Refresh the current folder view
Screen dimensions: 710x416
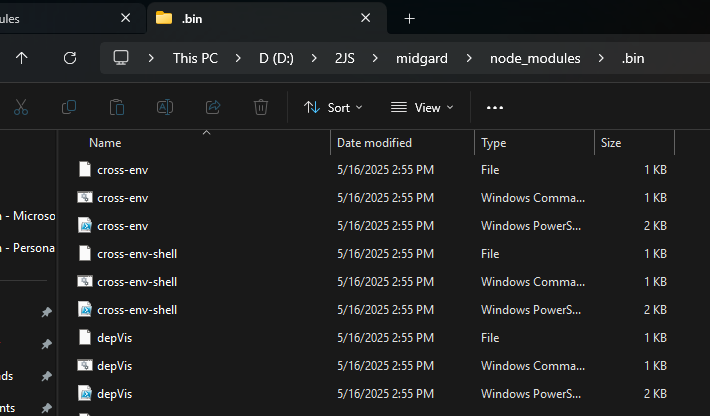click(70, 58)
